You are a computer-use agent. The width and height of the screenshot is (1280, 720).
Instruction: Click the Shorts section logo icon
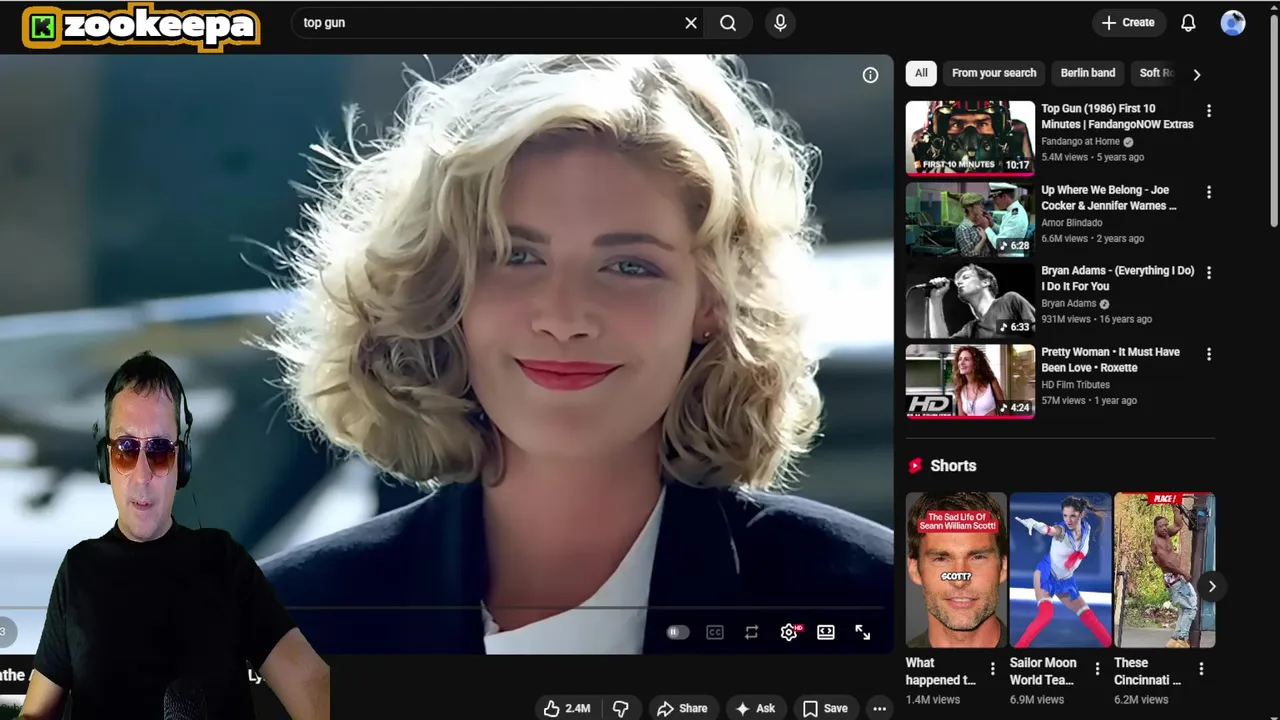pyautogui.click(x=914, y=466)
